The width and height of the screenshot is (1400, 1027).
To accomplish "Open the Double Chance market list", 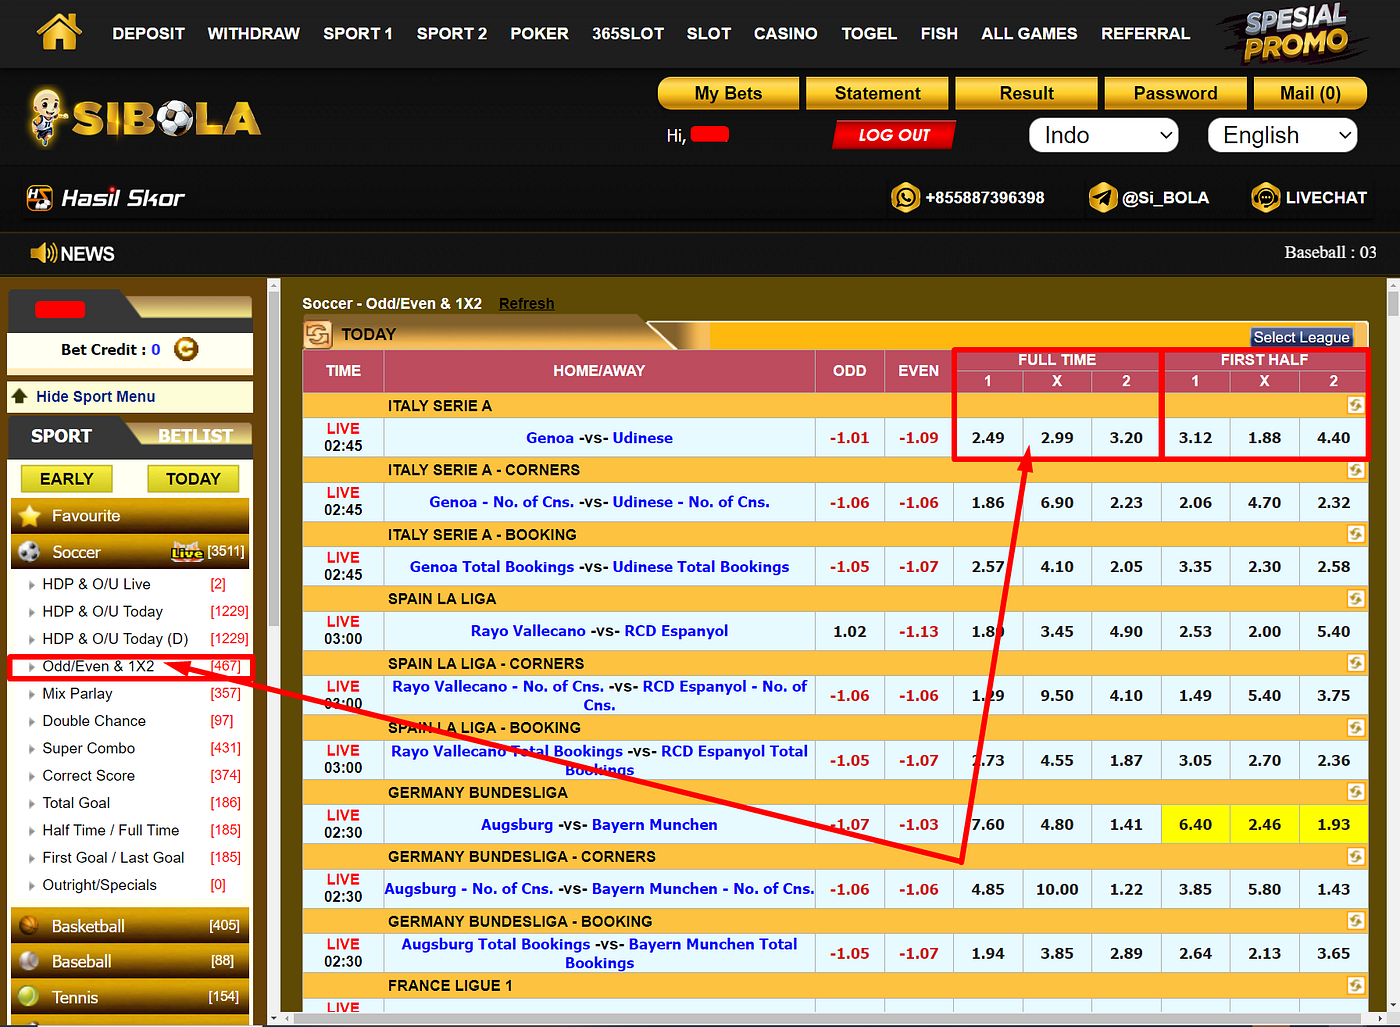I will pyautogui.click(x=94, y=721).
